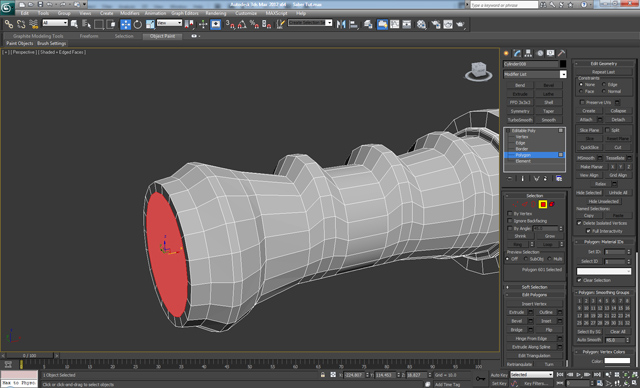This screenshot has width=640, height=388.
Task: Open the Render Setup icon
Action: pyautogui.click(x=436, y=24)
